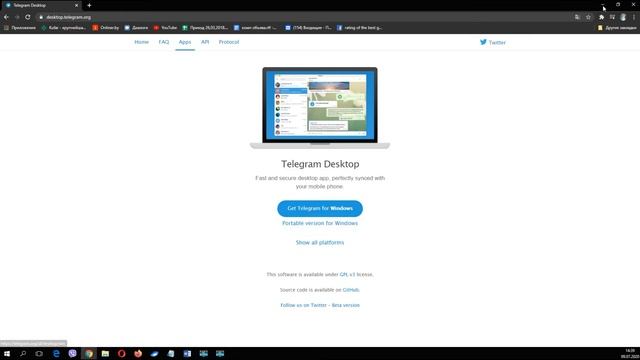Click the taskbar clock and date
The image size is (640, 360).
[x=630, y=353]
